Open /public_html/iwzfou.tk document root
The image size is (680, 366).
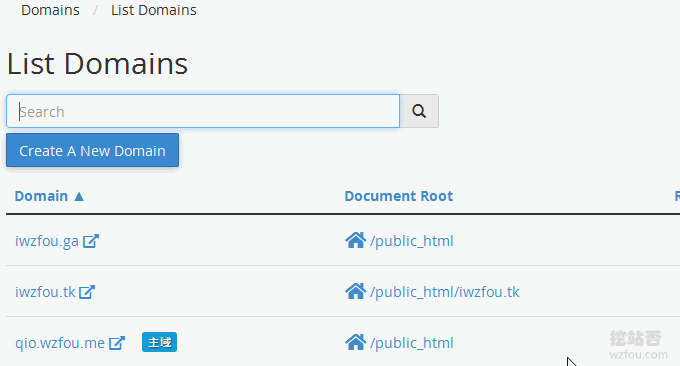coord(445,292)
